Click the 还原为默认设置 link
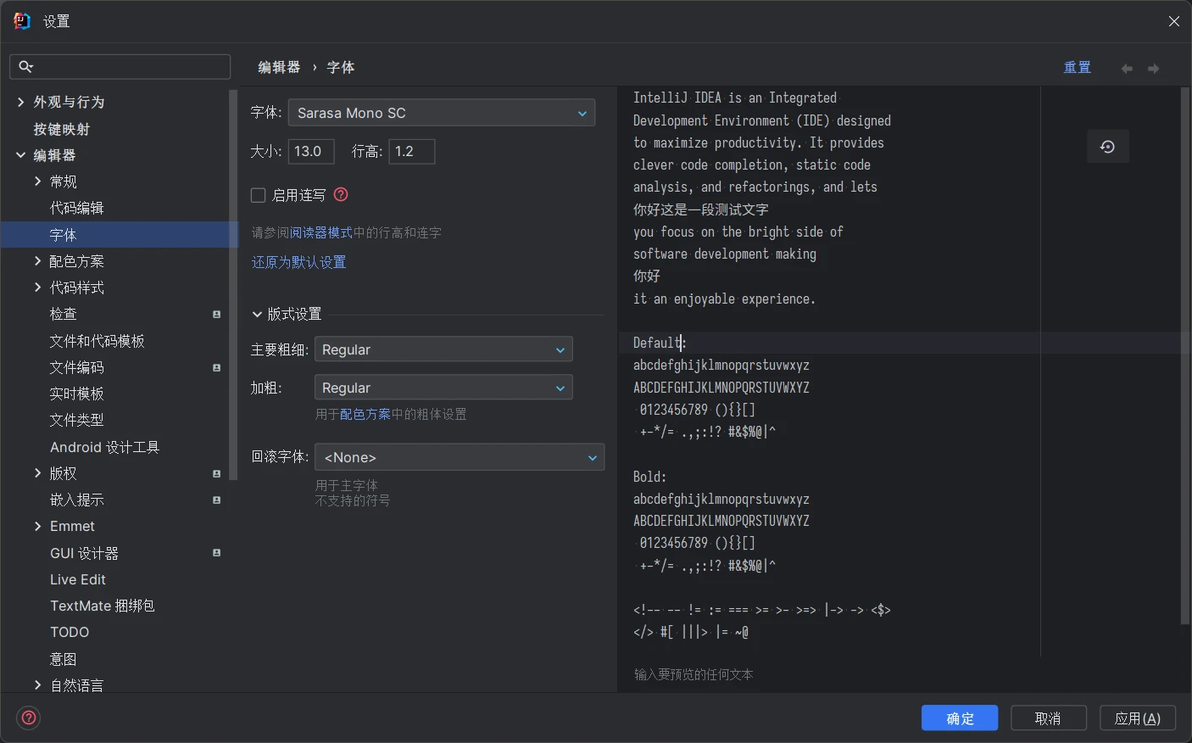 tap(299, 262)
